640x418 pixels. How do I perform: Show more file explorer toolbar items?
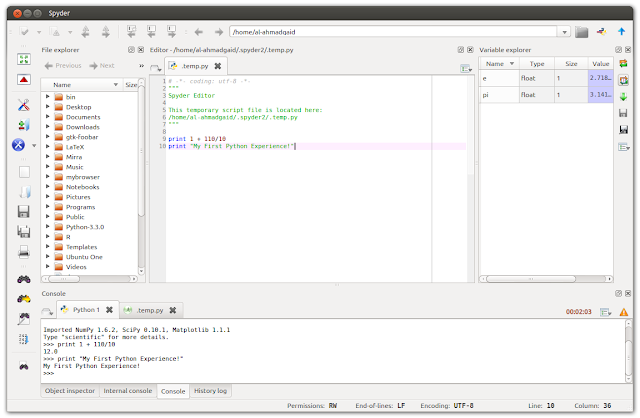[141, 66]
